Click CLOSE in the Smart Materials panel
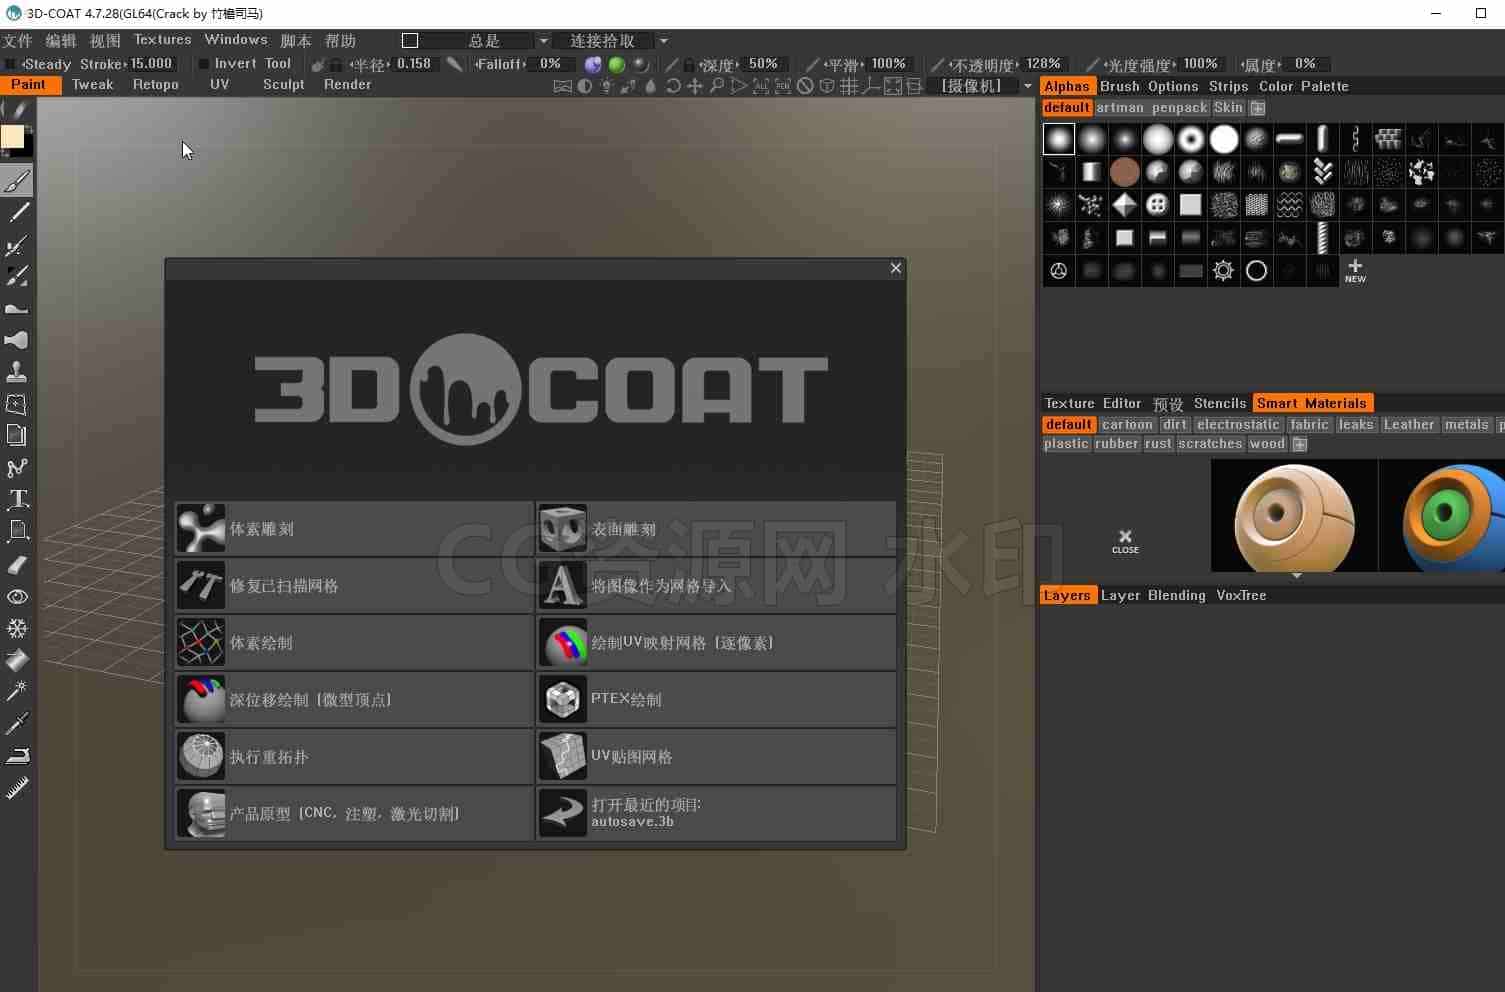This screenshot has width=1505, height=992. click(x=1125, y=541)
